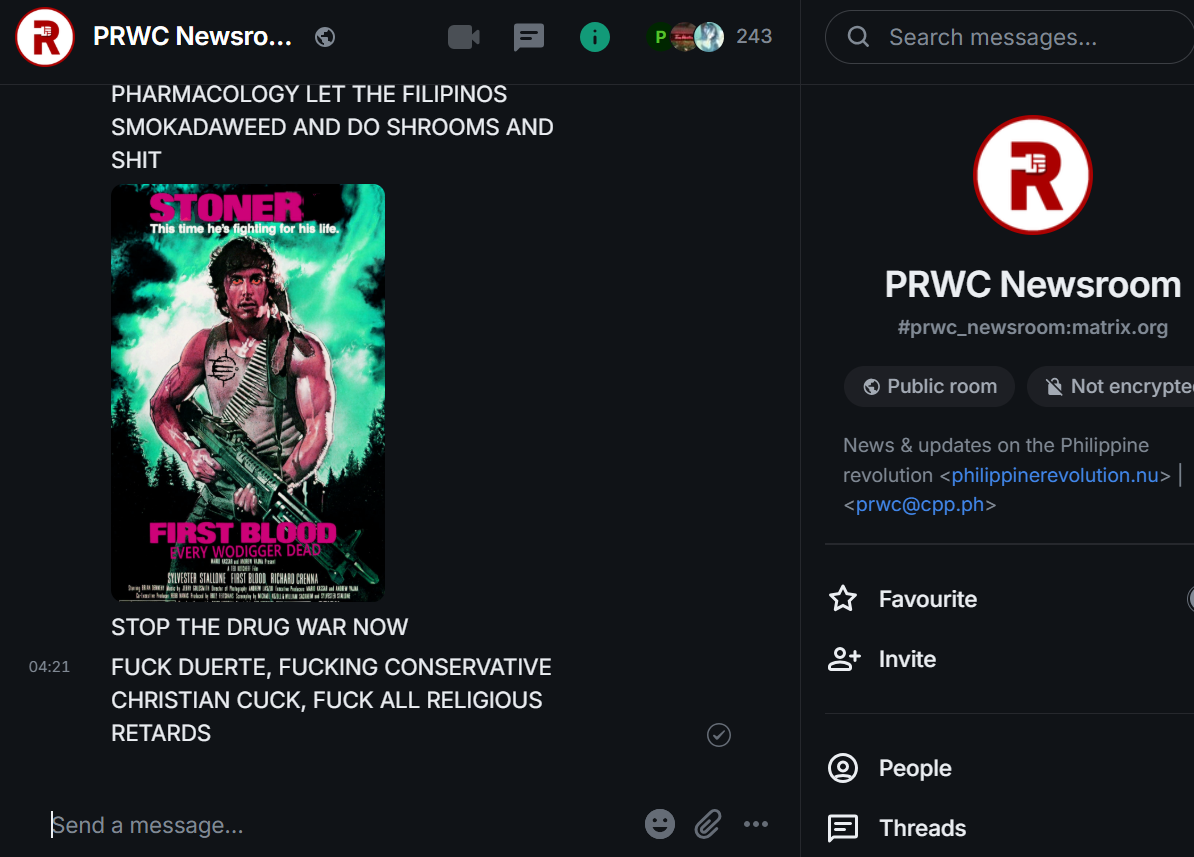Start a video call in the room

(x=463, y=37)
